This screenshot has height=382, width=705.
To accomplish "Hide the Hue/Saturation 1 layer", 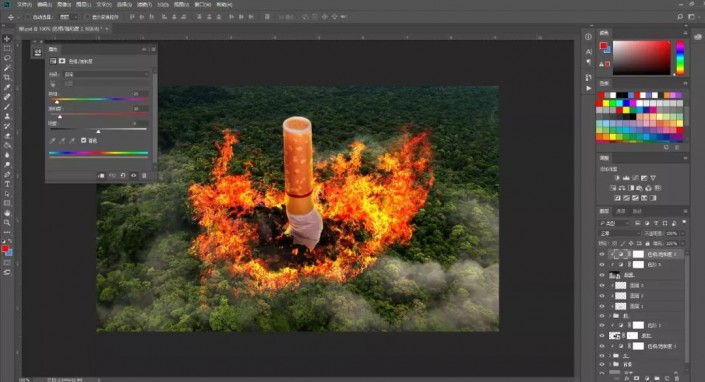I will (x=602, y=346).
